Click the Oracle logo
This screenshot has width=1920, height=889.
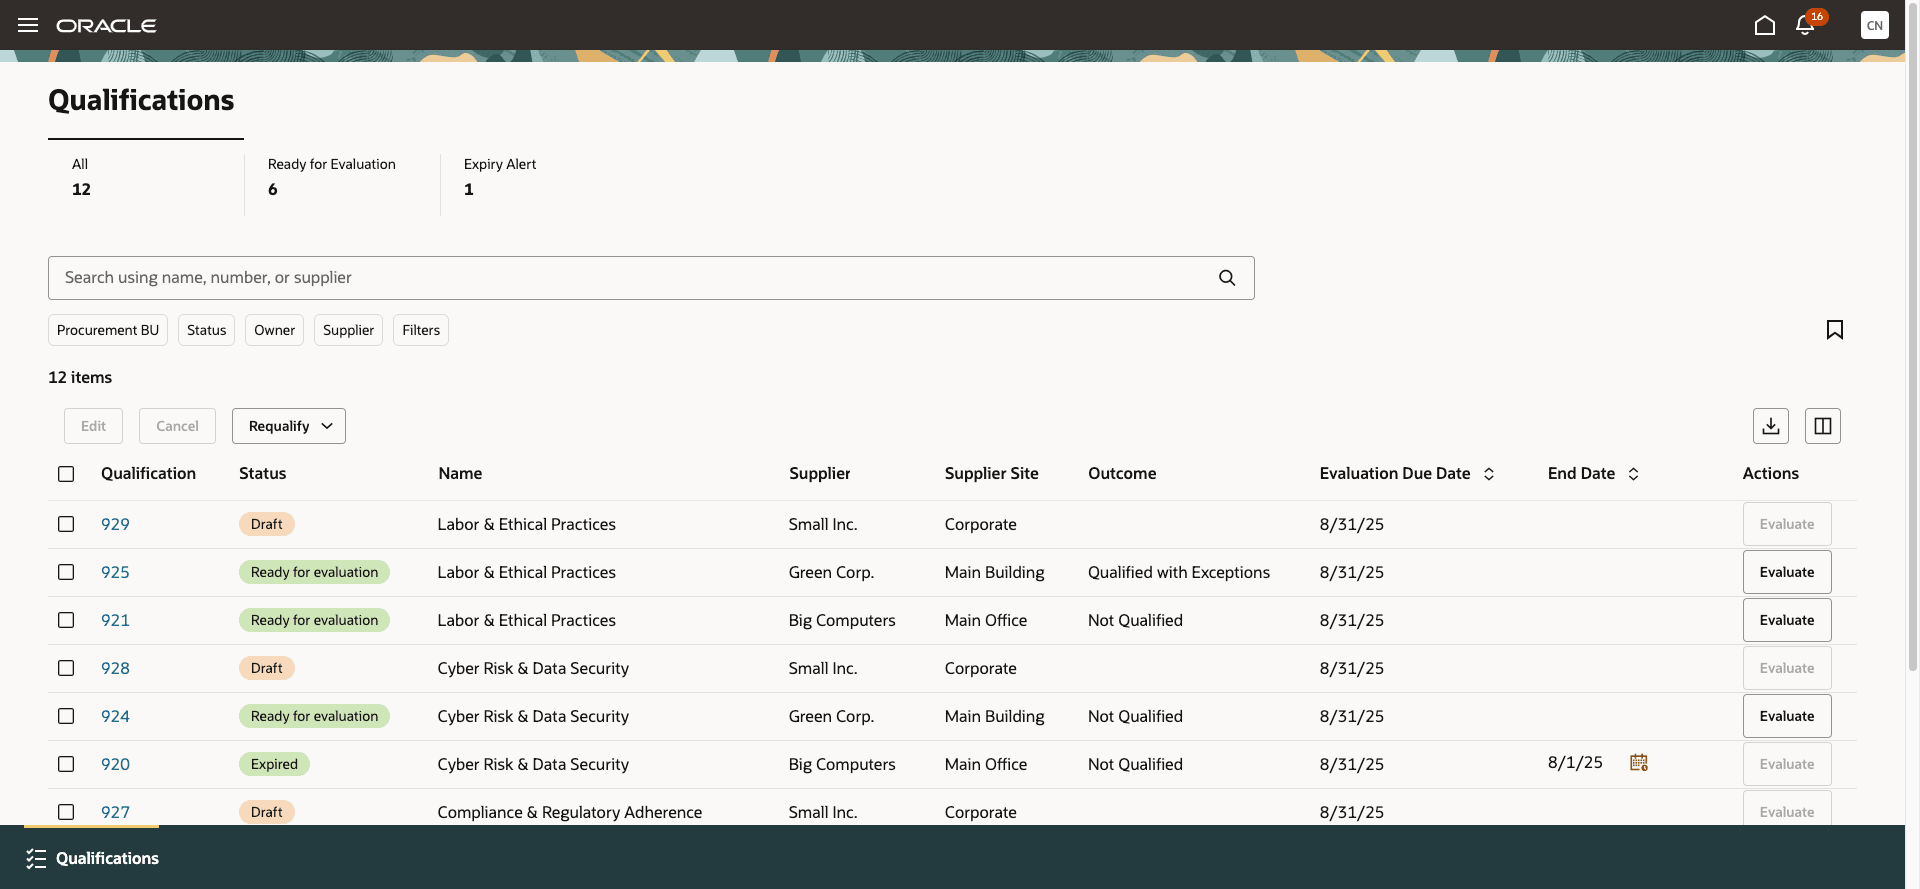tap(106, 25)
